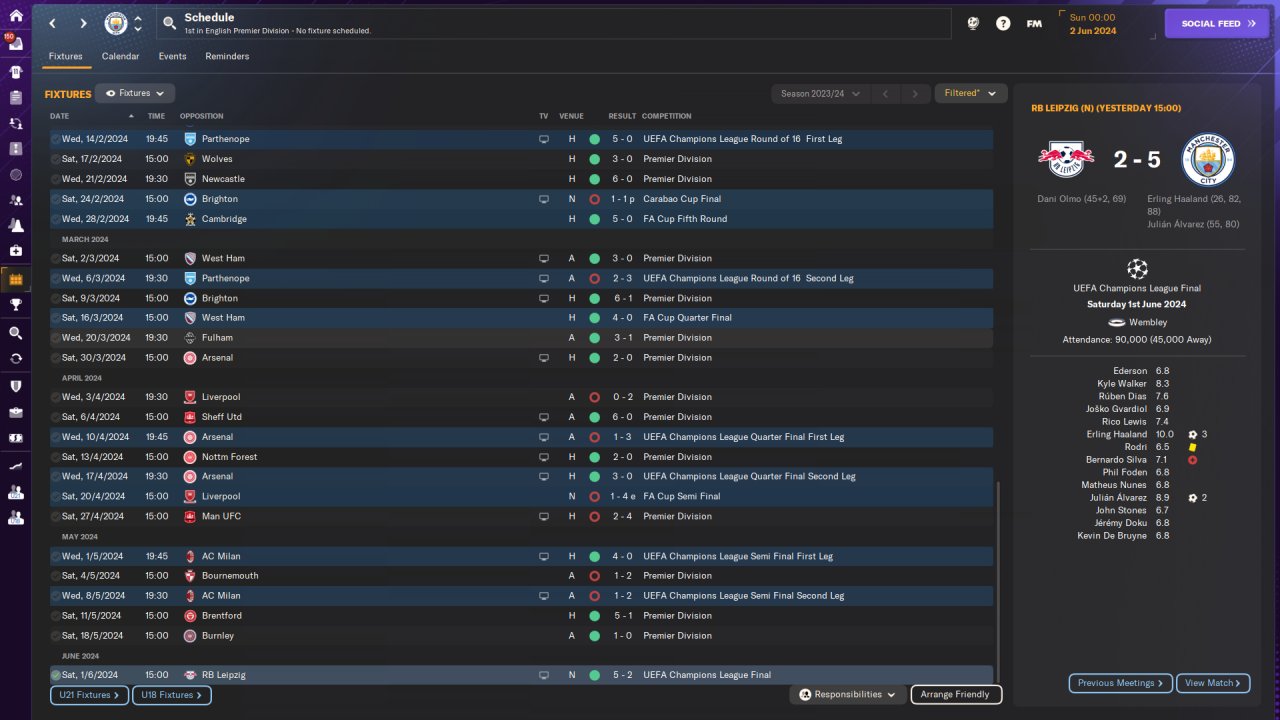Switch to the Events tab

point(172,56)
